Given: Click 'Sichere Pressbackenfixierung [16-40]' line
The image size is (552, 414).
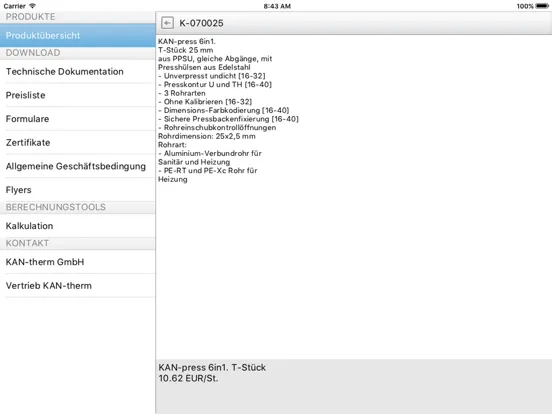Looking at the screenshot, I should click(x=228, y=119).
